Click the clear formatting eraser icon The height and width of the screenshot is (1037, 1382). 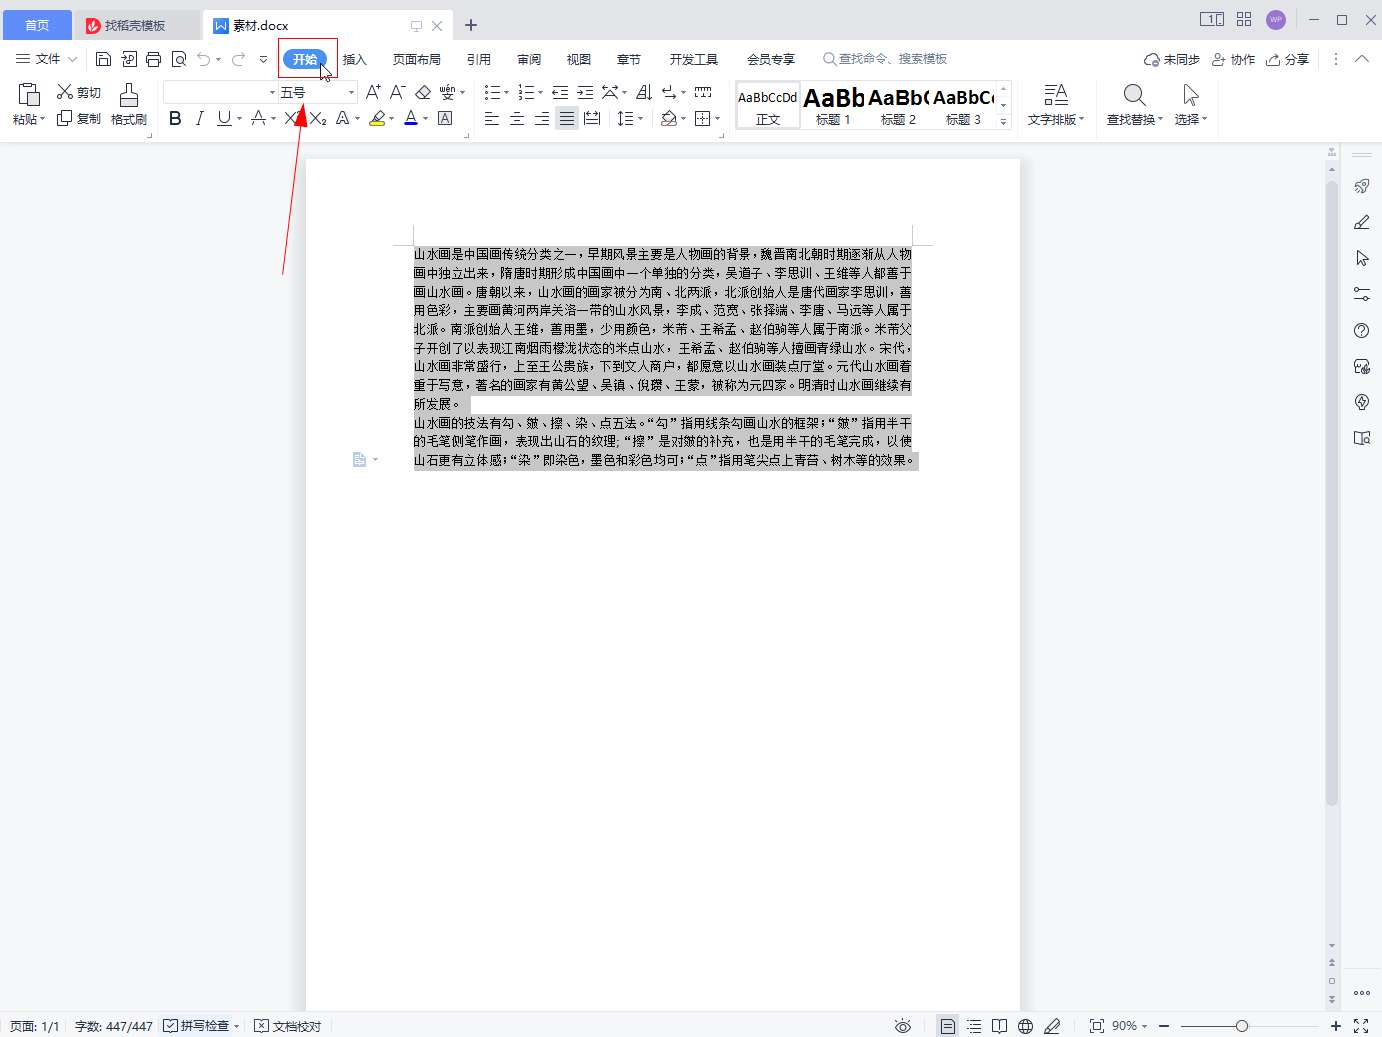423,92
